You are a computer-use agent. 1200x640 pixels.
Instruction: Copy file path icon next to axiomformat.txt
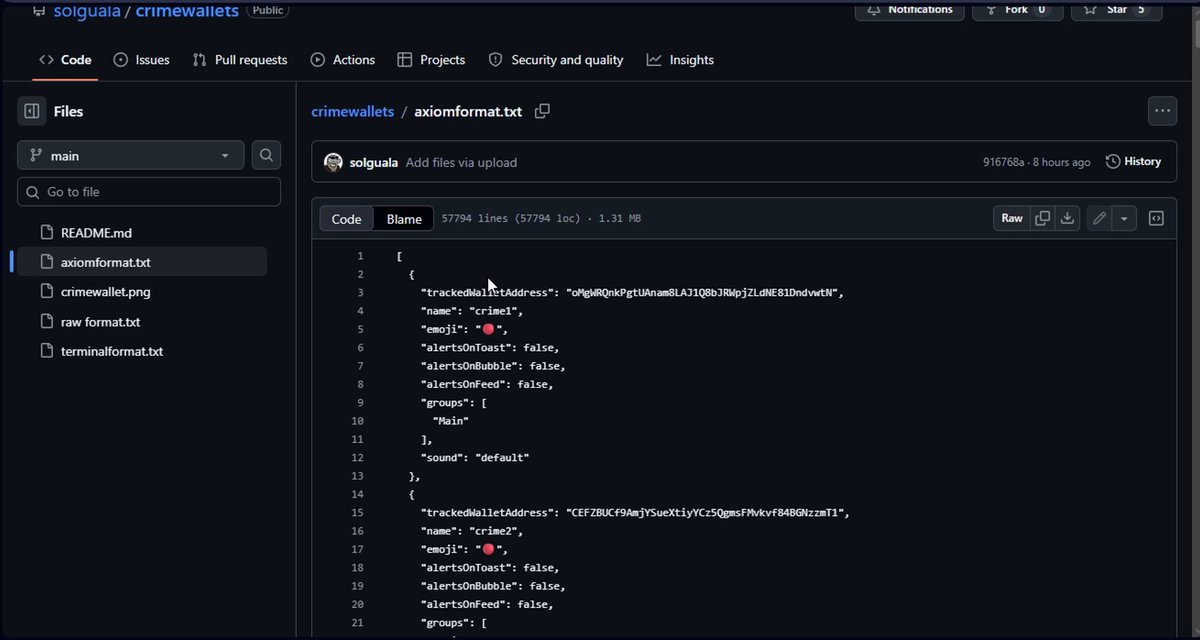pyautogui.click(x=542, y=111)
